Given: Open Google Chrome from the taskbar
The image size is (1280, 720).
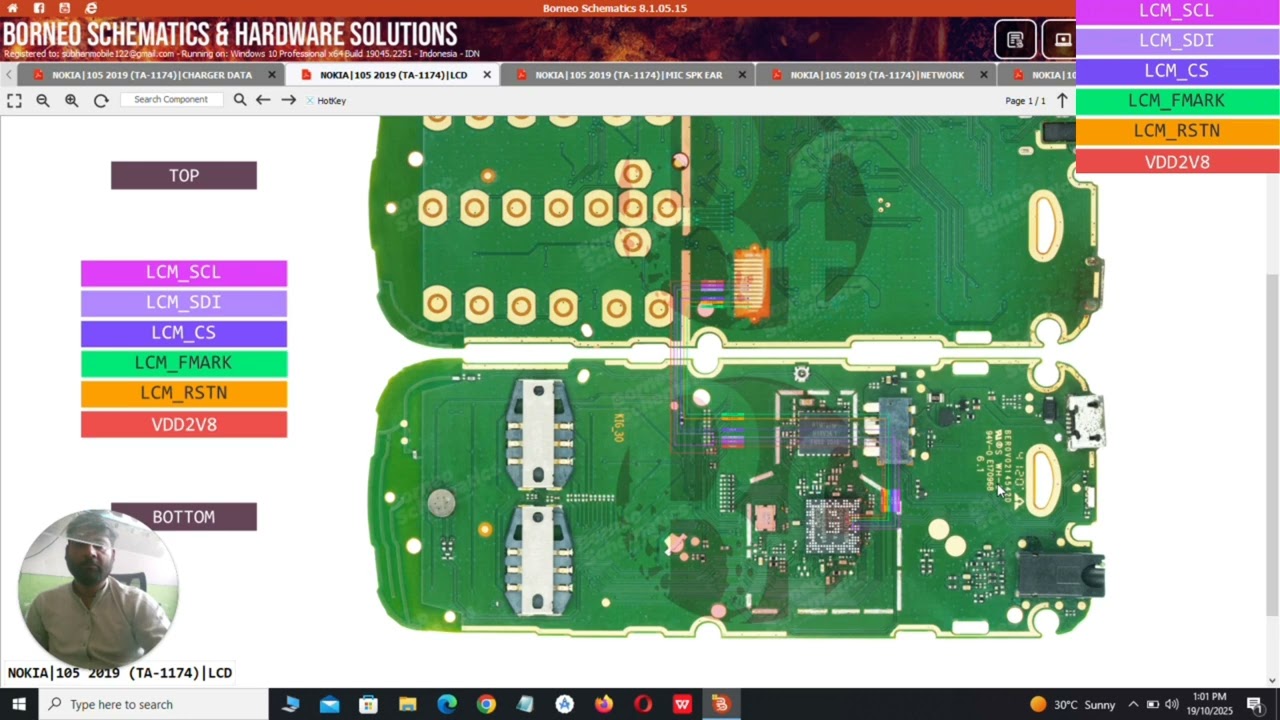Looking at the screenshot, I should 486,704.
